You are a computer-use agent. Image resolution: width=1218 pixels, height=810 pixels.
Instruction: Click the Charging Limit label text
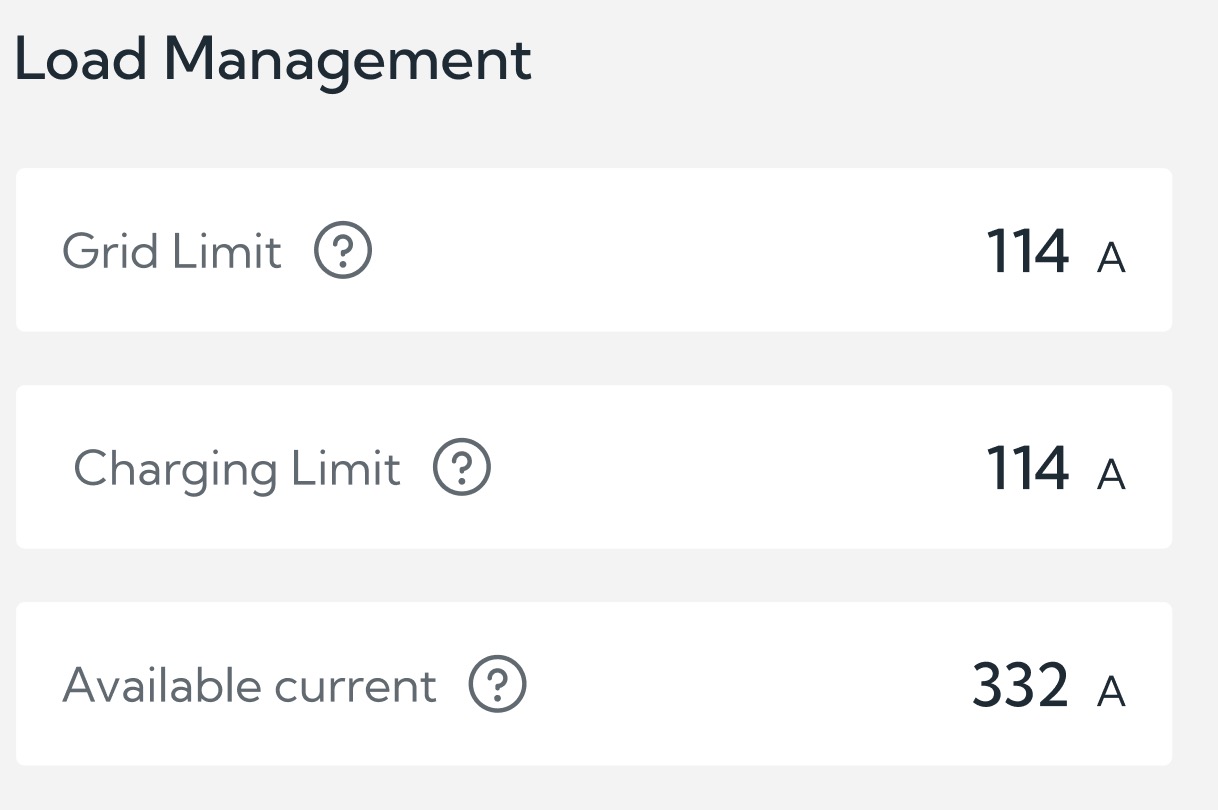point(237,469)
